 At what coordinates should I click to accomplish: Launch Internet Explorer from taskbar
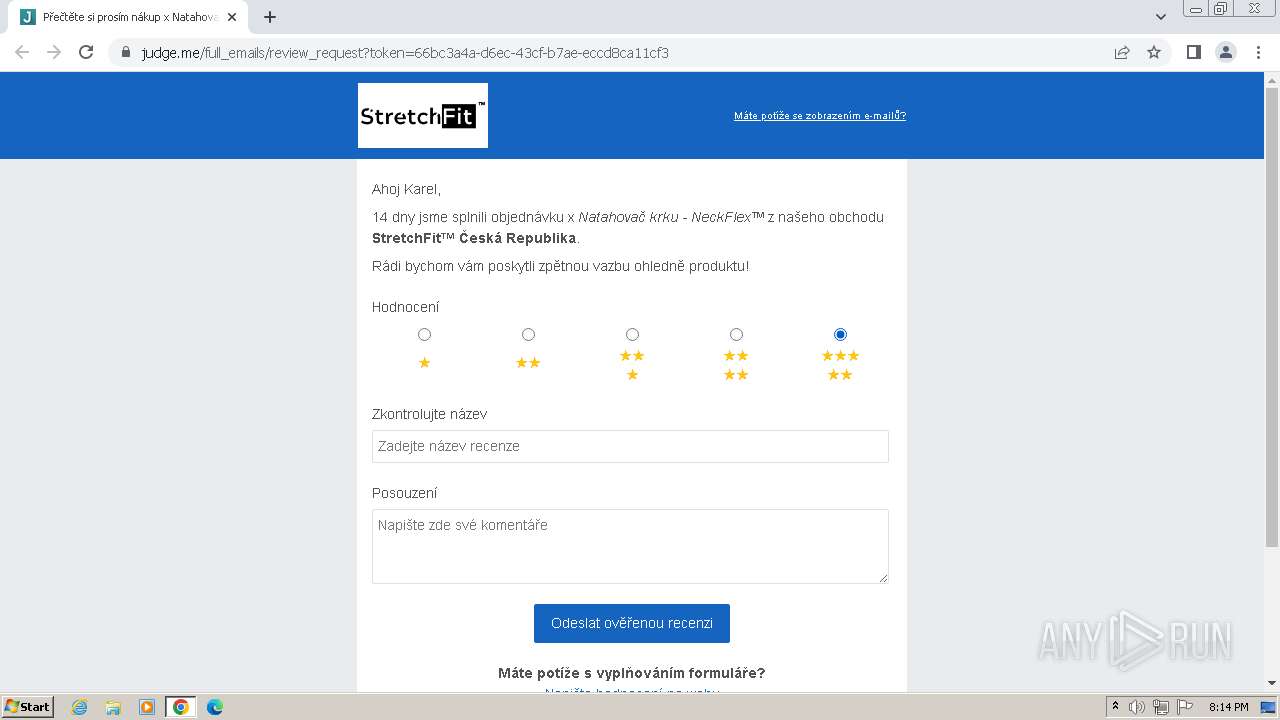click(x=79, y=707)
